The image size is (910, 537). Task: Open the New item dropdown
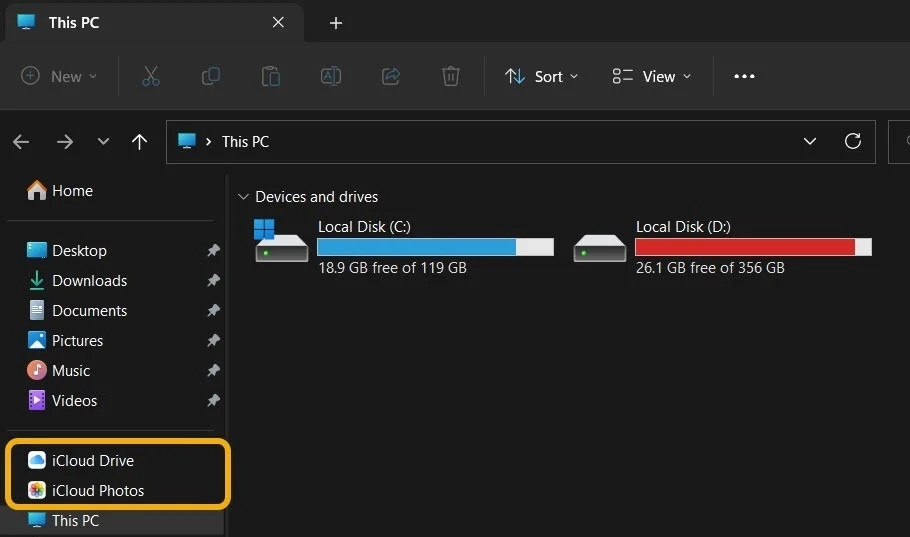tap(59, 76)
